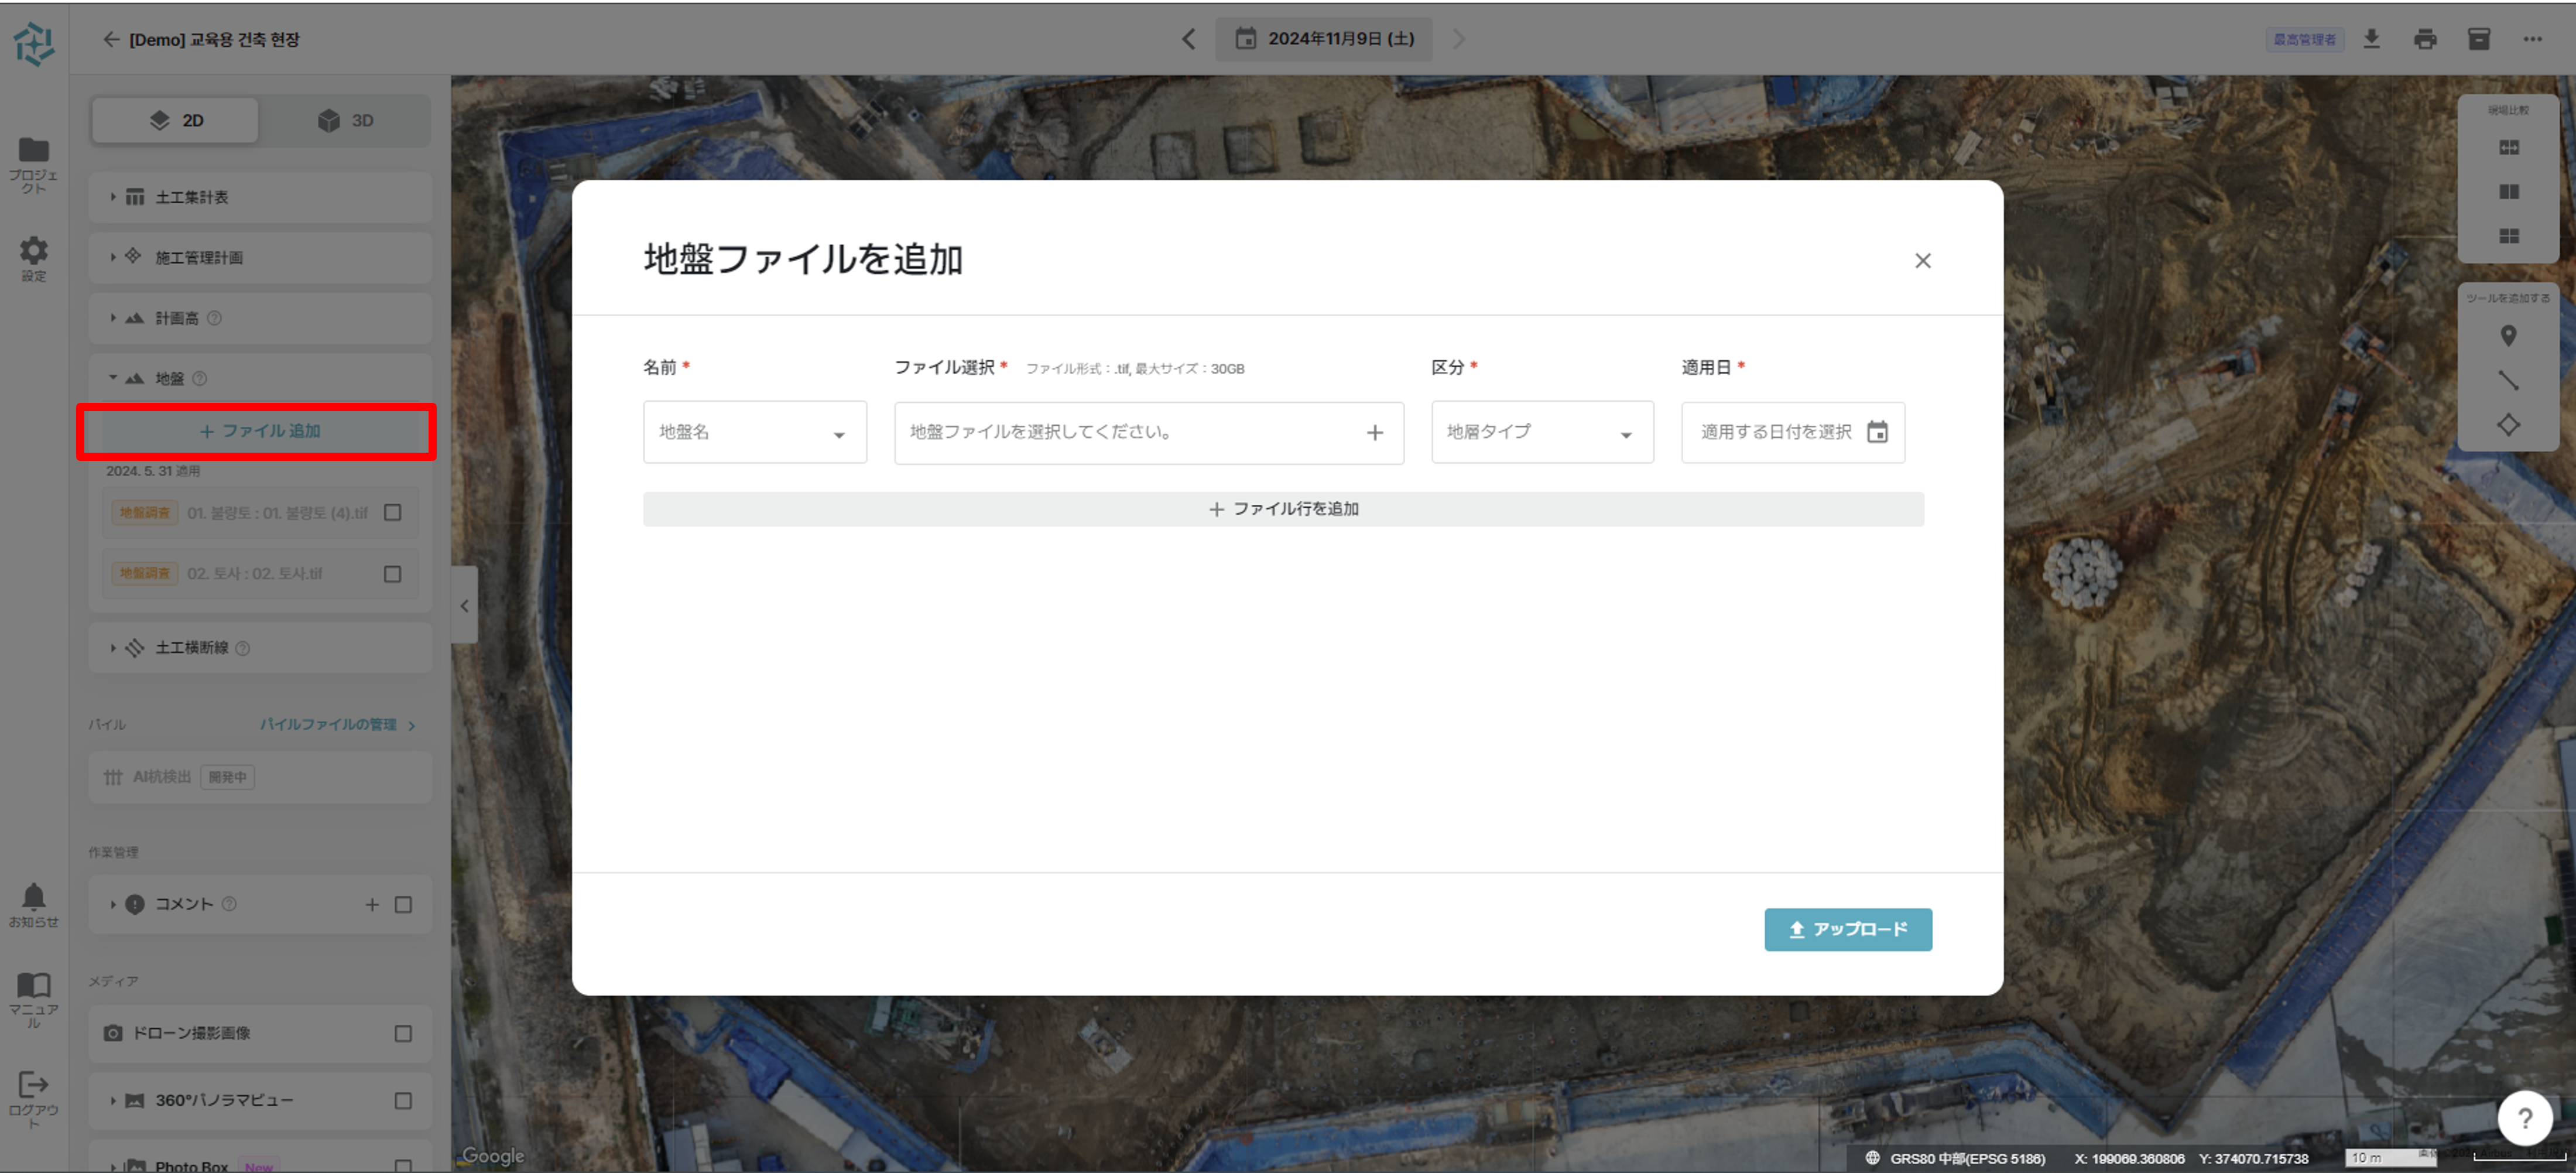Click the アップロード upload button

1847,929
